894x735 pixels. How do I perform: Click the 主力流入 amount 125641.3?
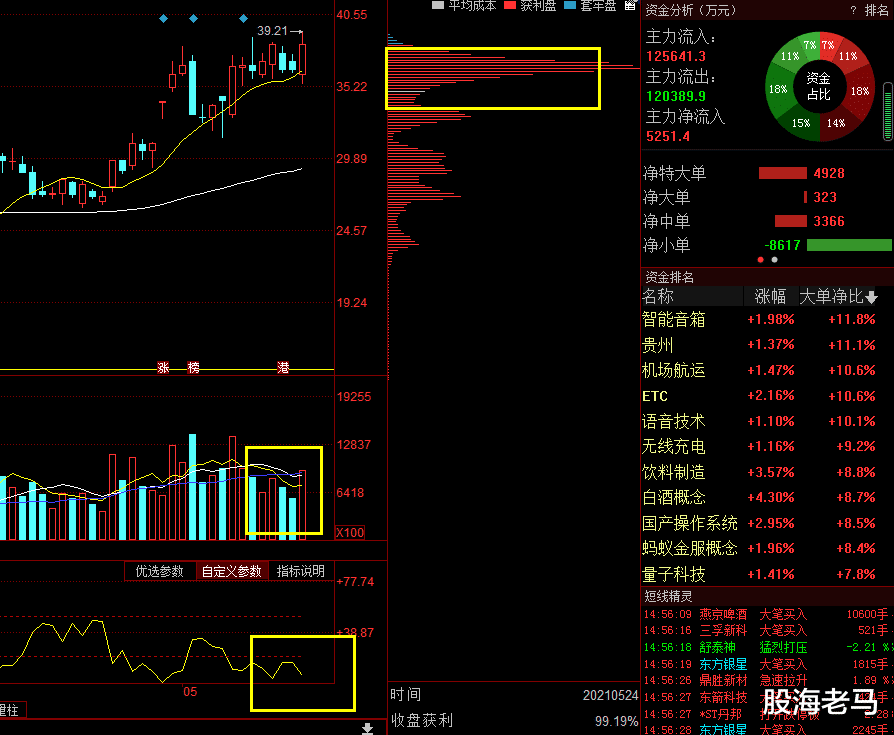click(676, 56)
